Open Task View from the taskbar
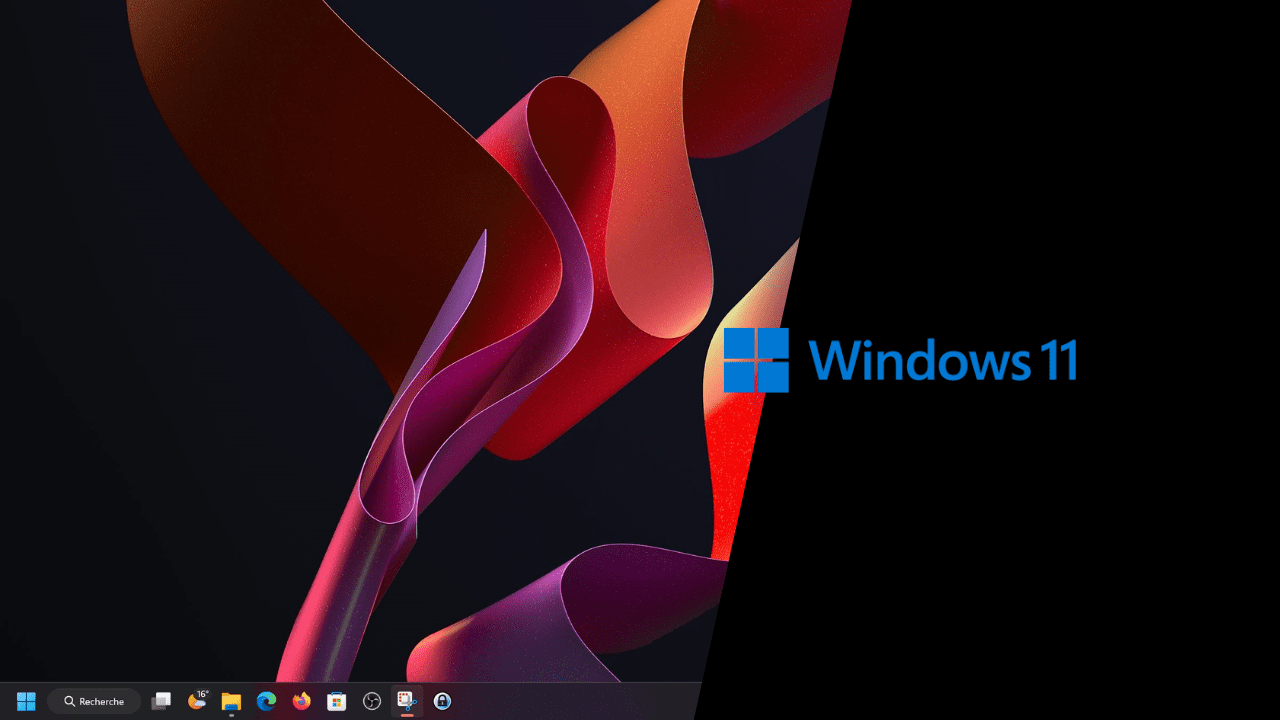Viewport: 1280px width, 720px height. coord(161,701)
